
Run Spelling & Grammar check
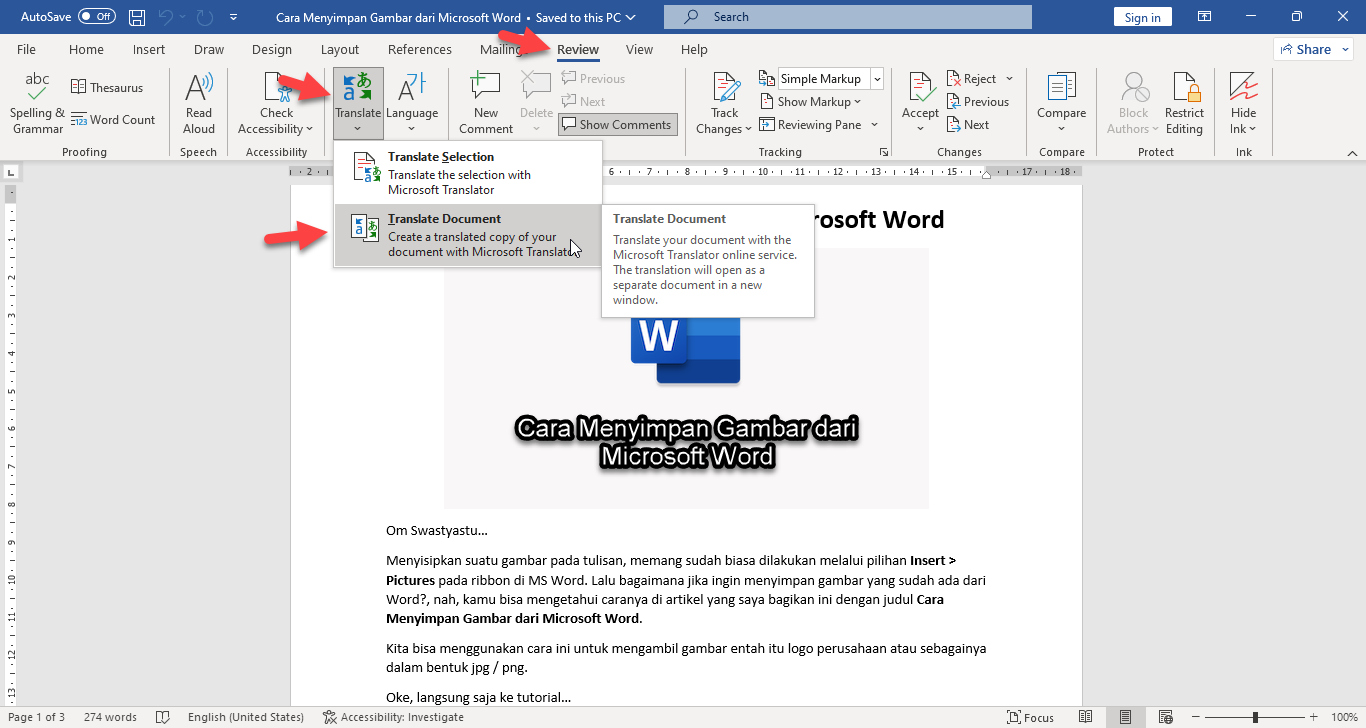point(37,104)
